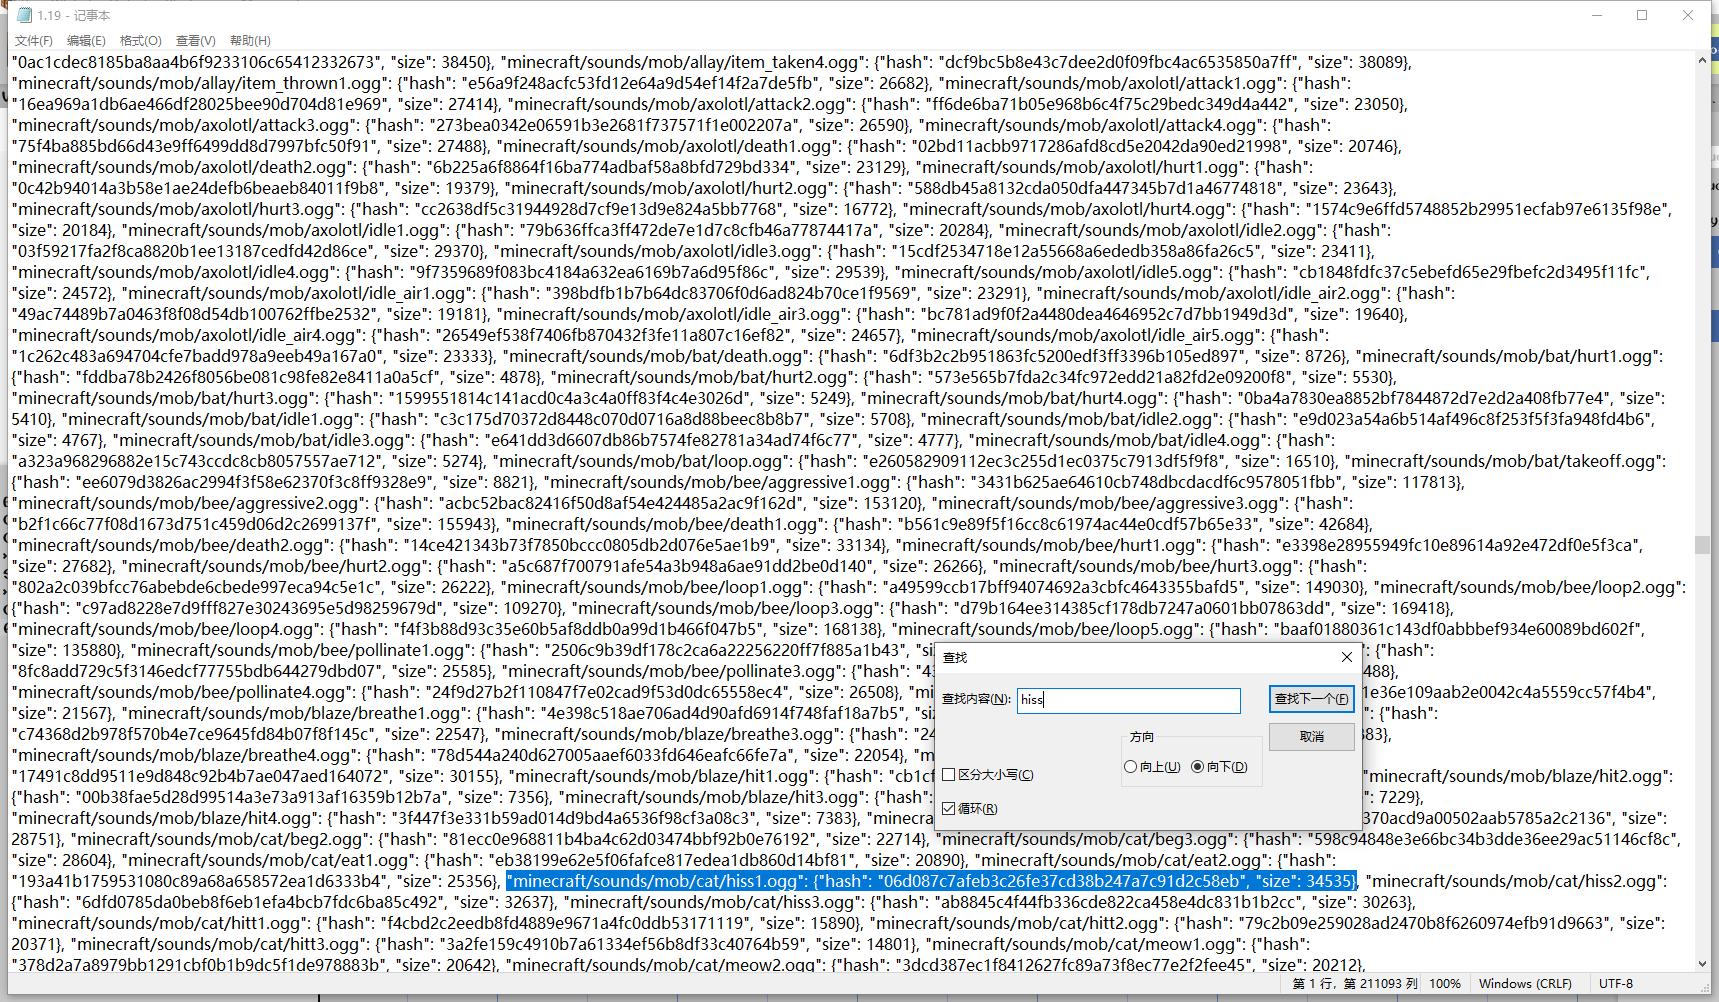This screenshot has width=1719, height=1002.
Task: Select the 向下(D) direction radio button
Action: click(x=1219, y=767)
